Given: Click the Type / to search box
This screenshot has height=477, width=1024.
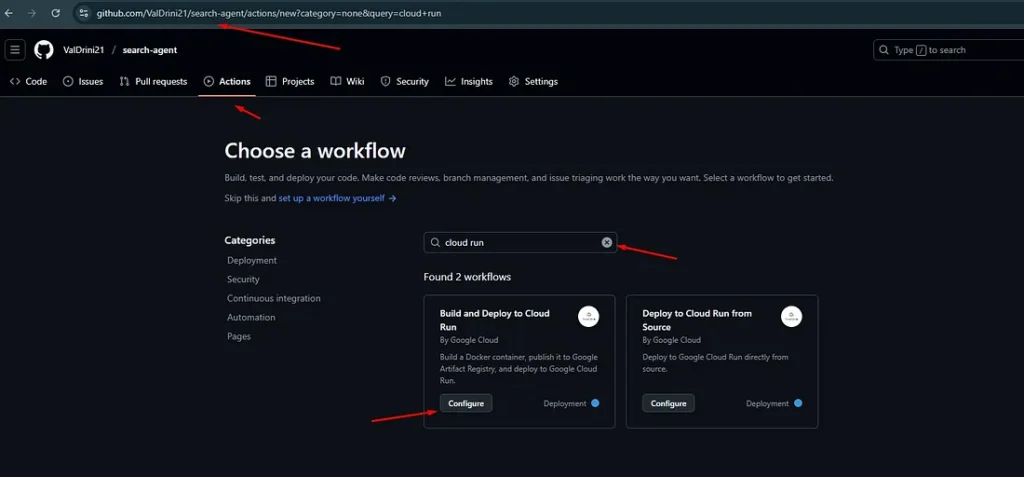Looking at the screenshot, I should [x=945, y=50].
